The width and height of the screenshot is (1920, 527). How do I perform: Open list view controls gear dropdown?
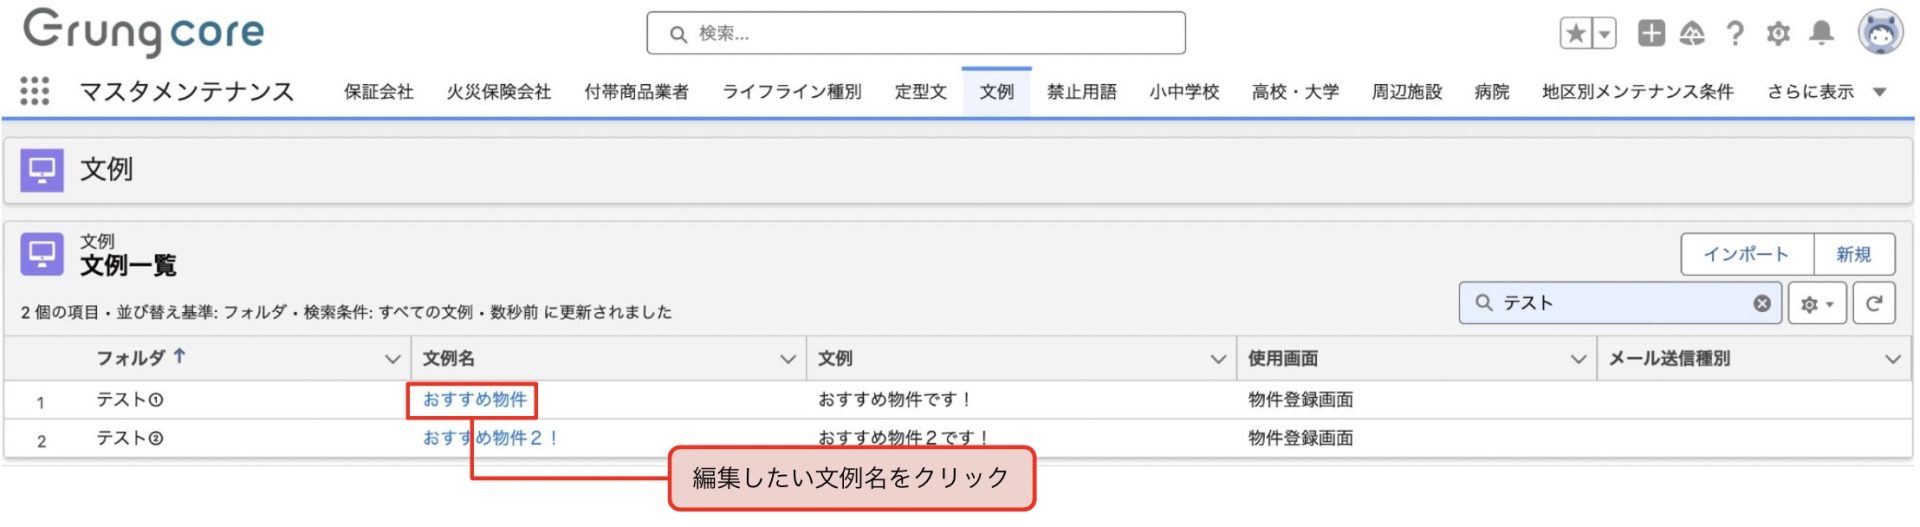pyautogui.click(x=1817, y=303)
